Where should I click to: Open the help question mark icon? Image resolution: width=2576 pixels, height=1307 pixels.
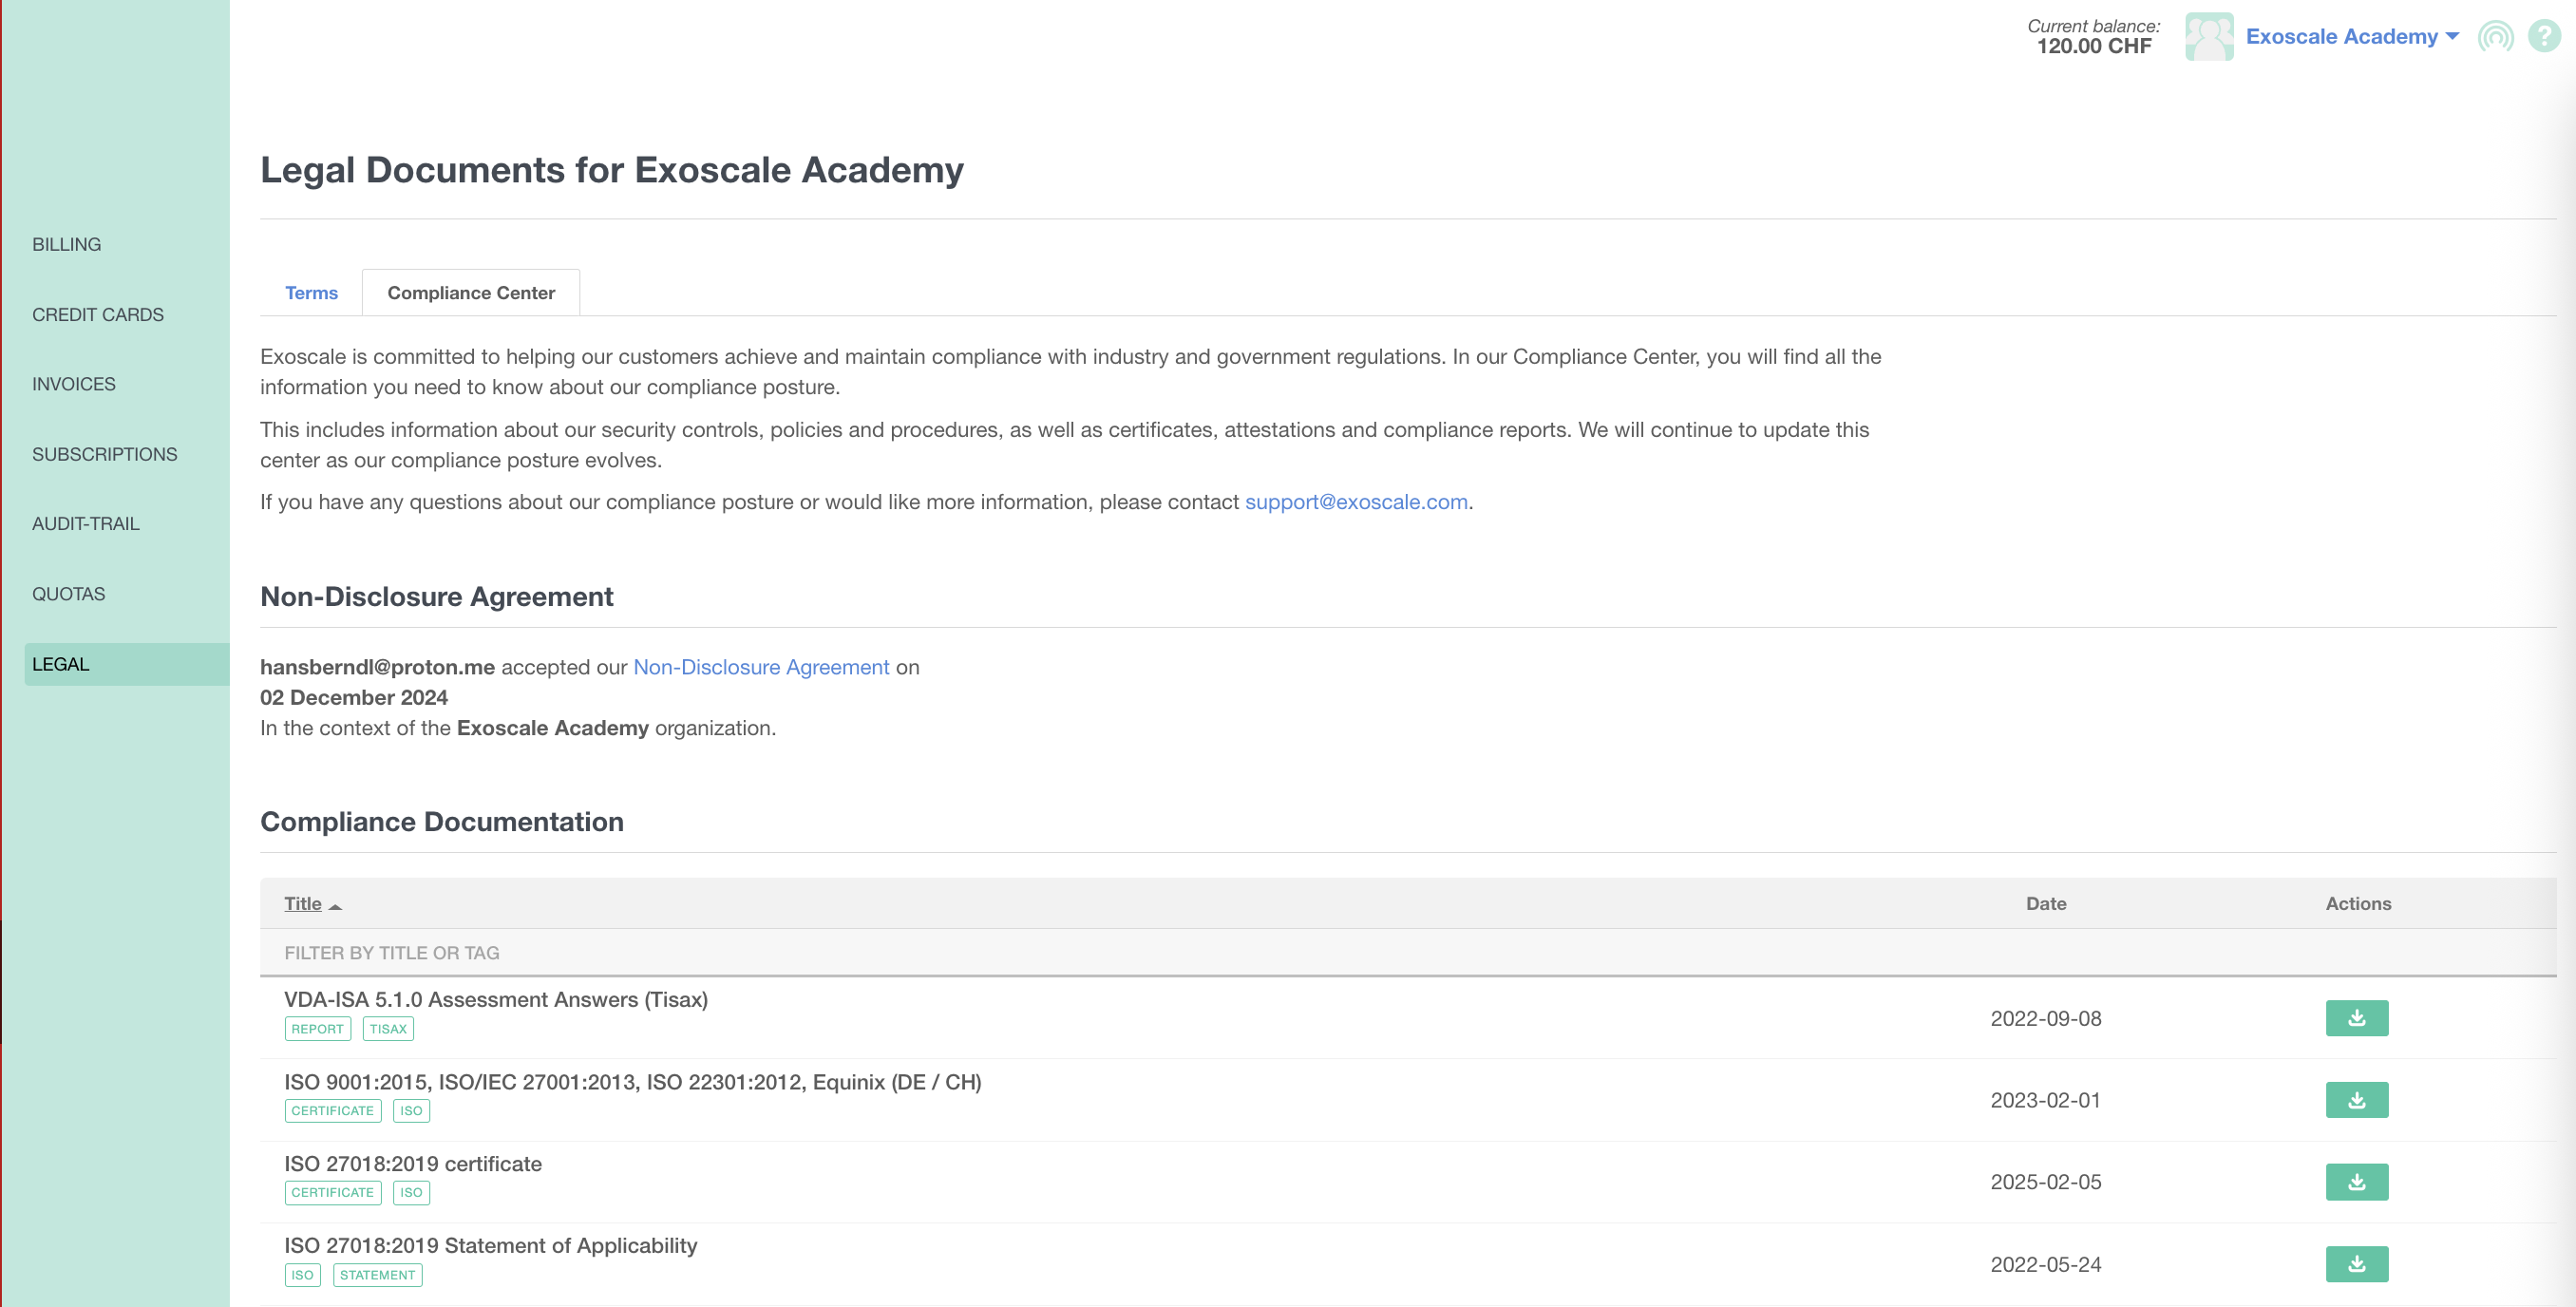2543,37
